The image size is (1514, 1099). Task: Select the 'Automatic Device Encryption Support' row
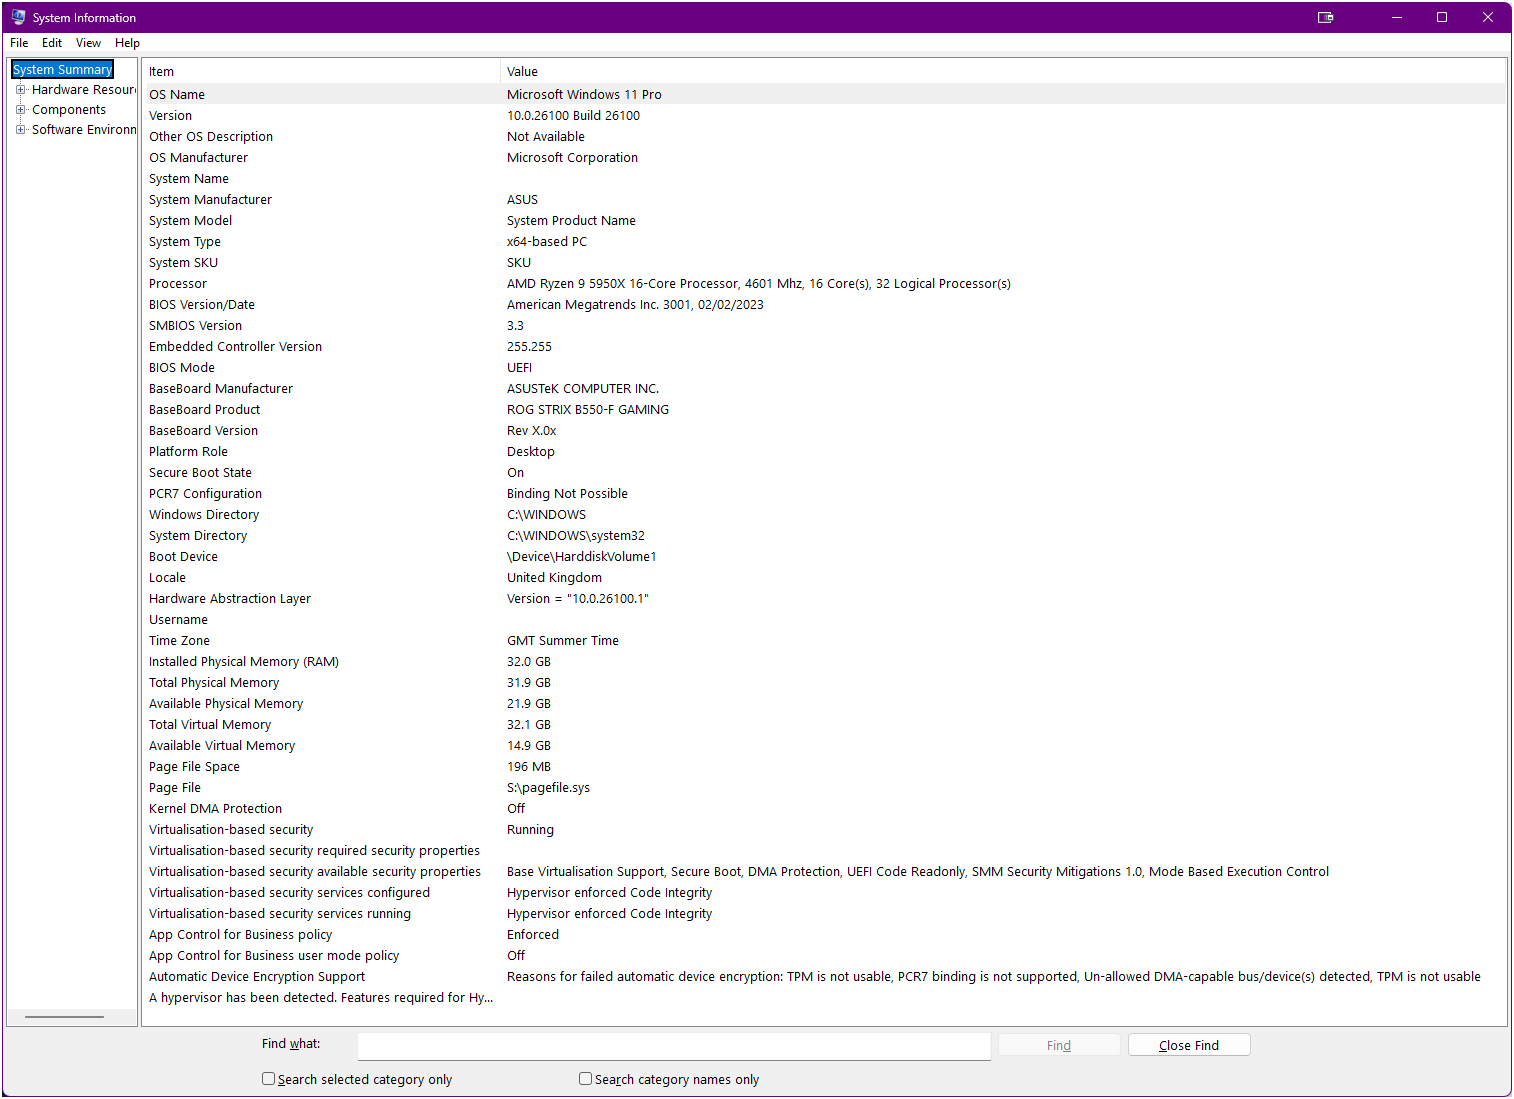[x=824, y=976]
